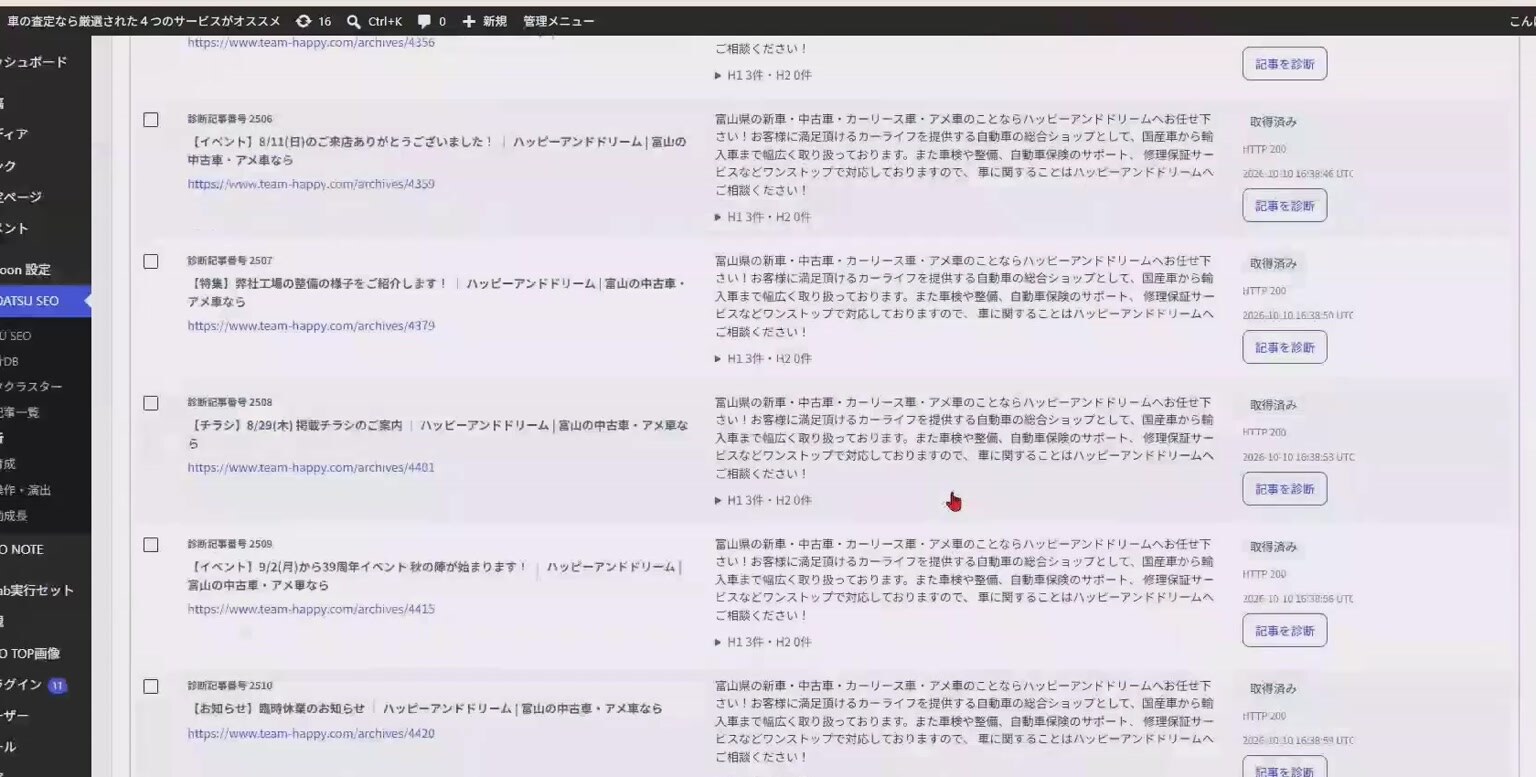Tick checkbox for article 2510
1536x777 pixels.
(x=151, y=686)
